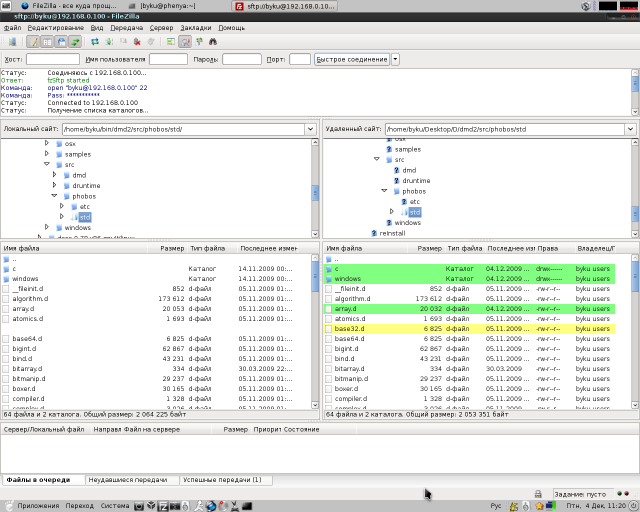
Task: Click the GNOME foot icon beside Приложения
Action: point(9,506)
